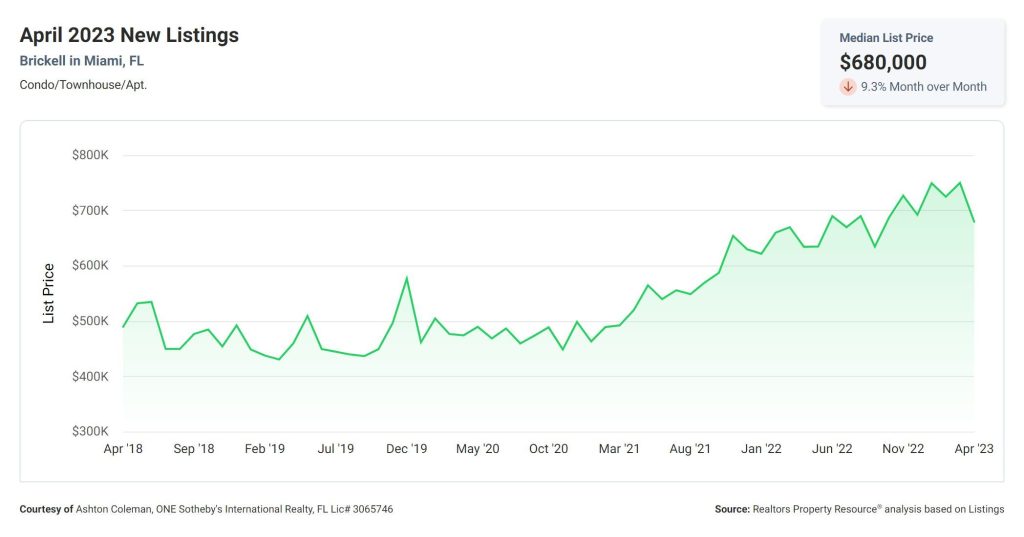Click the Apr '23 endpoint of the line
Screen dimensions: 1024x537
974,222
